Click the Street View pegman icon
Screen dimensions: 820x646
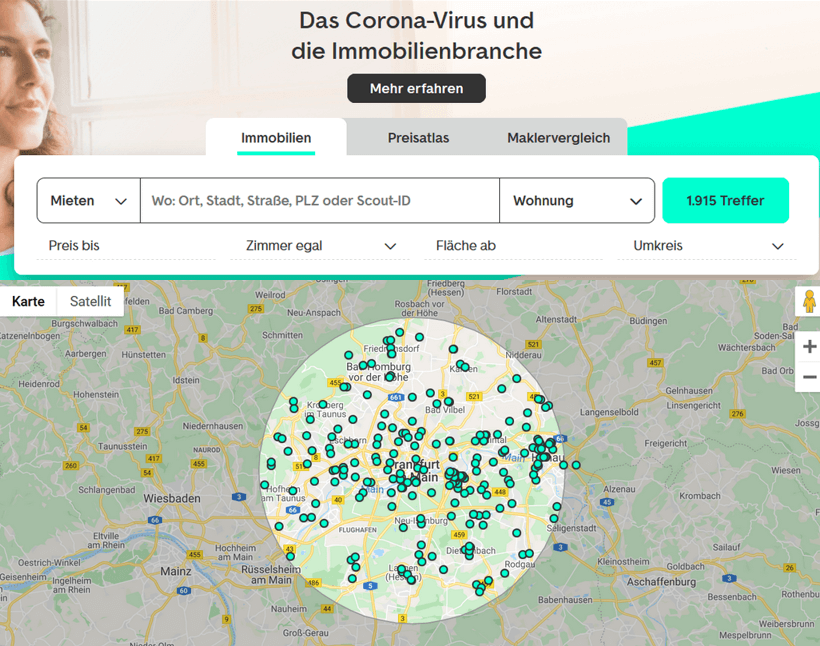[808, 301]
